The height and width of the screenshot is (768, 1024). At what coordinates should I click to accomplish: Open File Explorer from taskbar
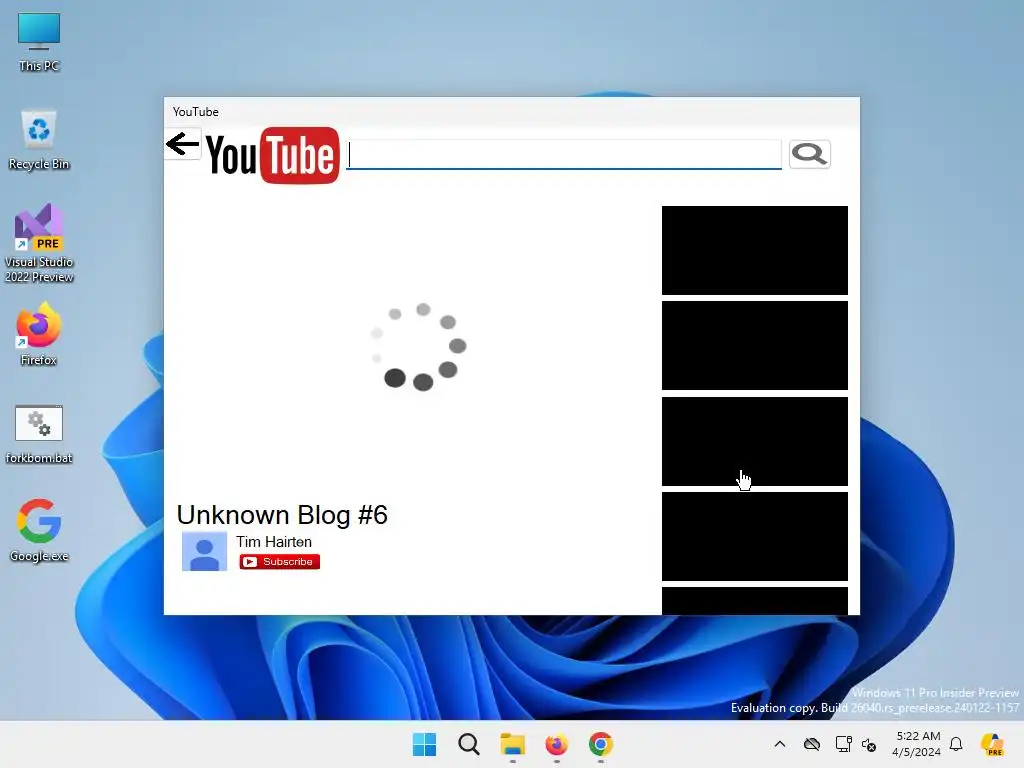coord(513,744)
